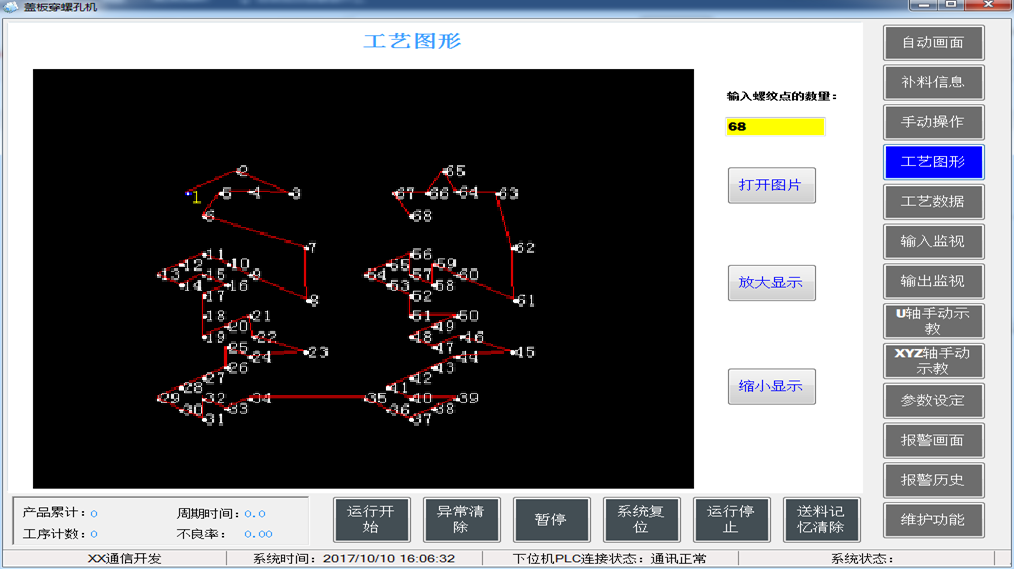Show the 输出监视 screen
The height and width of the screenshot is (569, 1014).
click(x=933, y=281)
